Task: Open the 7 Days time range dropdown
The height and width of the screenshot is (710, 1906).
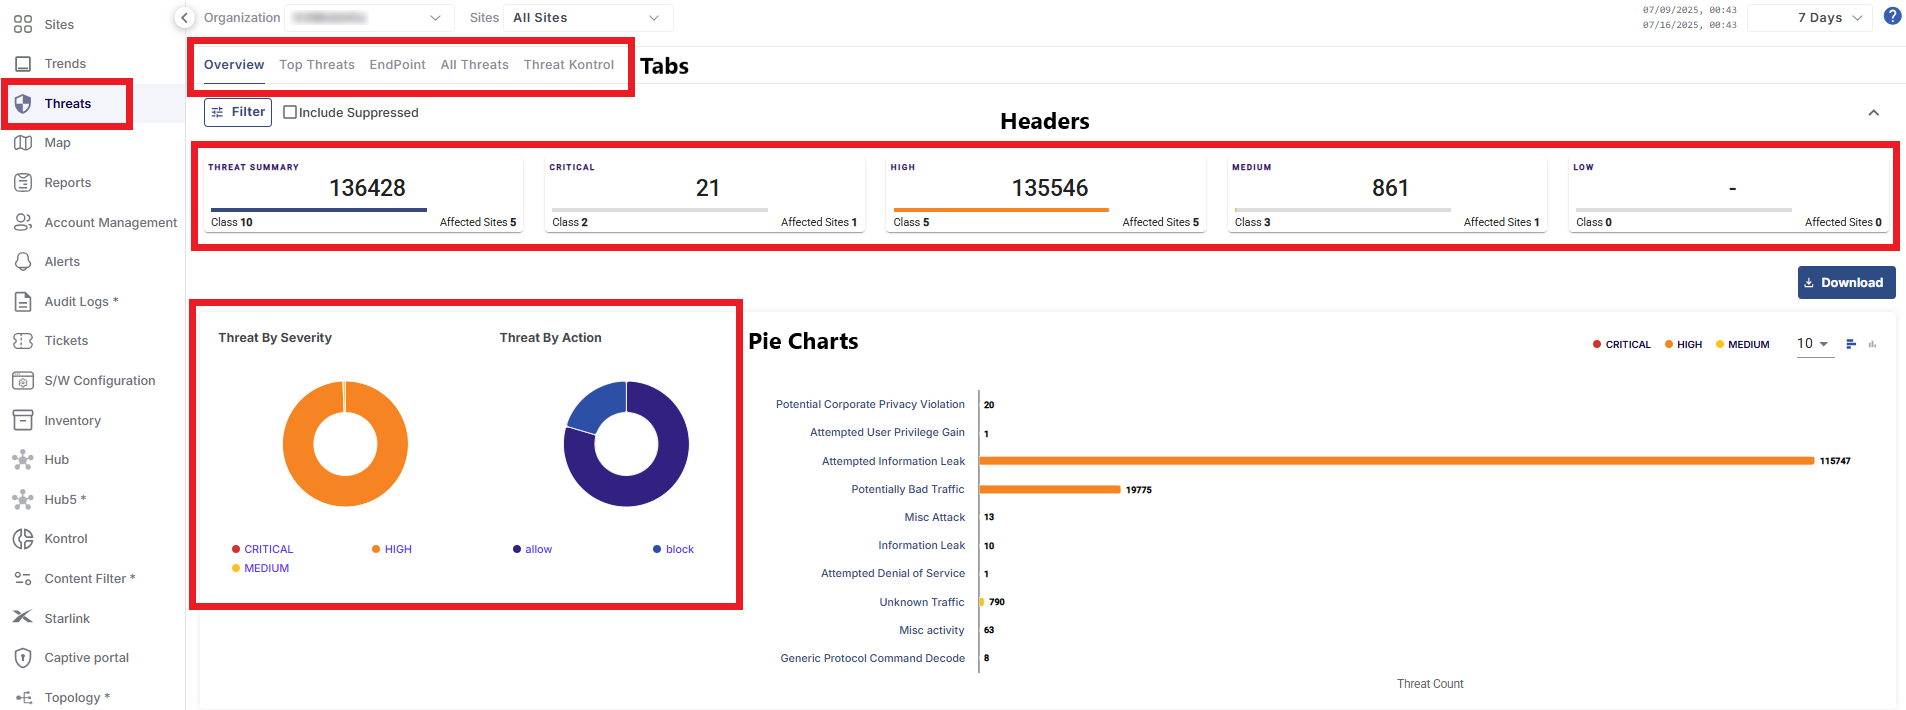Action: [1809, 18]
